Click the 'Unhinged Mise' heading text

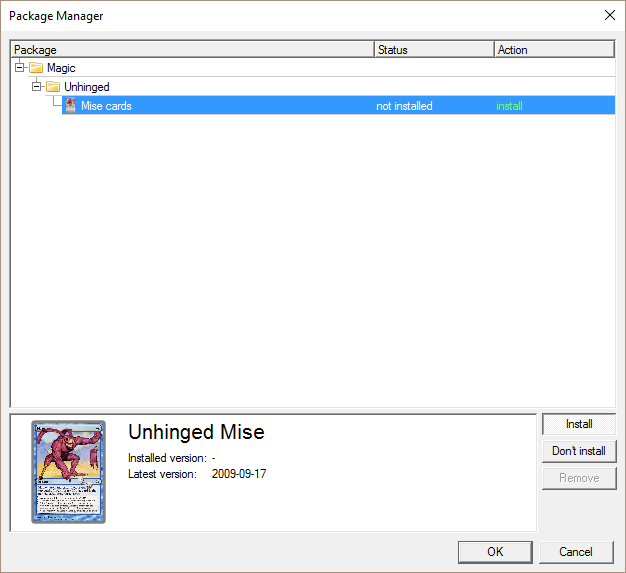pyautogui.click(x=196, y=432)
